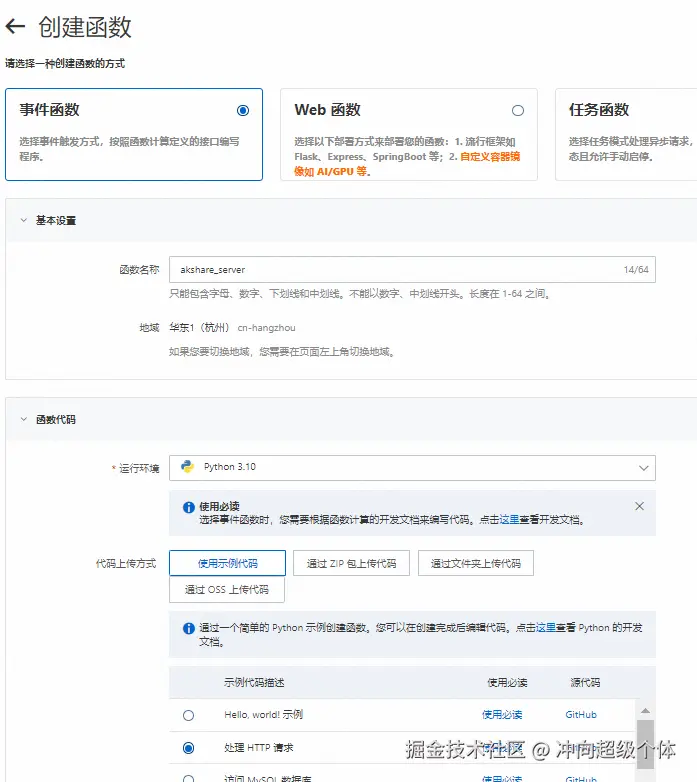Click info icon in Python 示例 notice
Screen dimensions: 697x782
188,628
